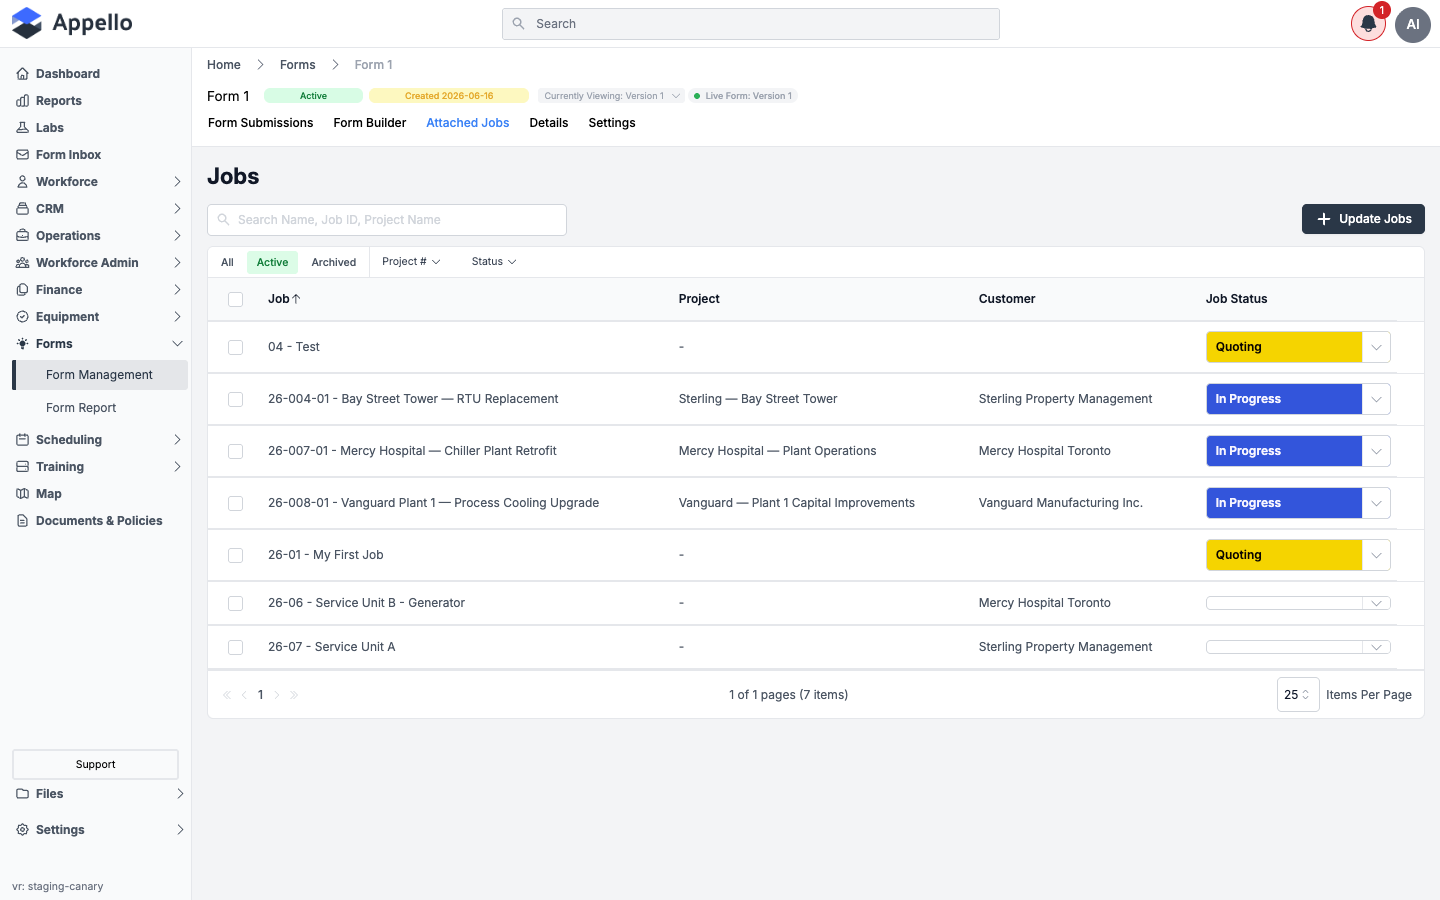The width and height of the screenshot is (1440, 900).
Task: Check the box for 26-07 Service Unit A
Action: pyautogui.click(x=236, y=647)
